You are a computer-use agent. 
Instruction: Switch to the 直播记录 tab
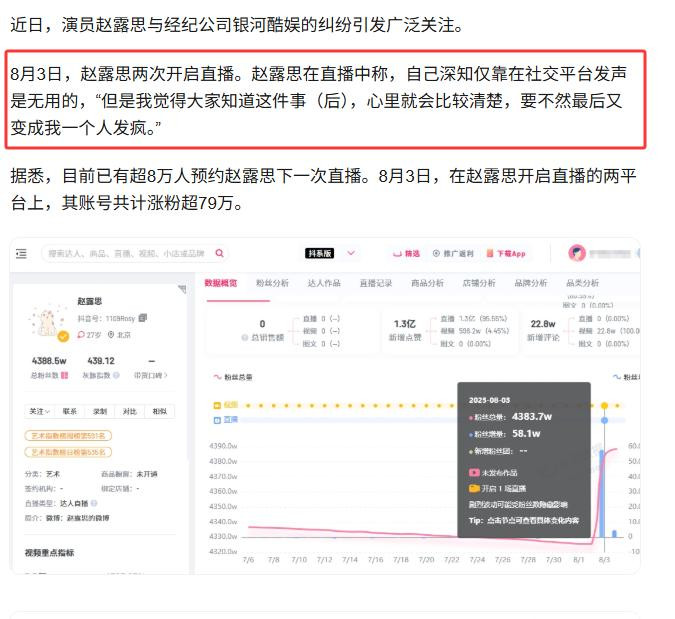[376, 283]
